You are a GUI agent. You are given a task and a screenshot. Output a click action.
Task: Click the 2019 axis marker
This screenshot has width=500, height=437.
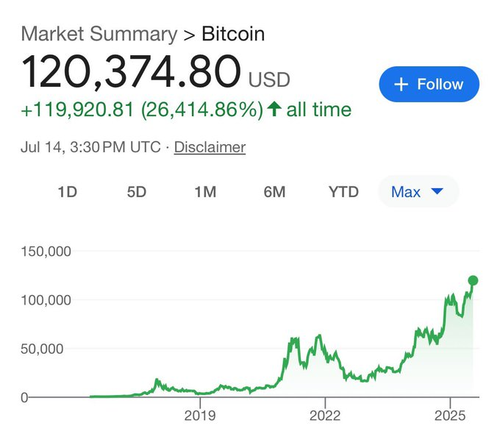(200, 415)
